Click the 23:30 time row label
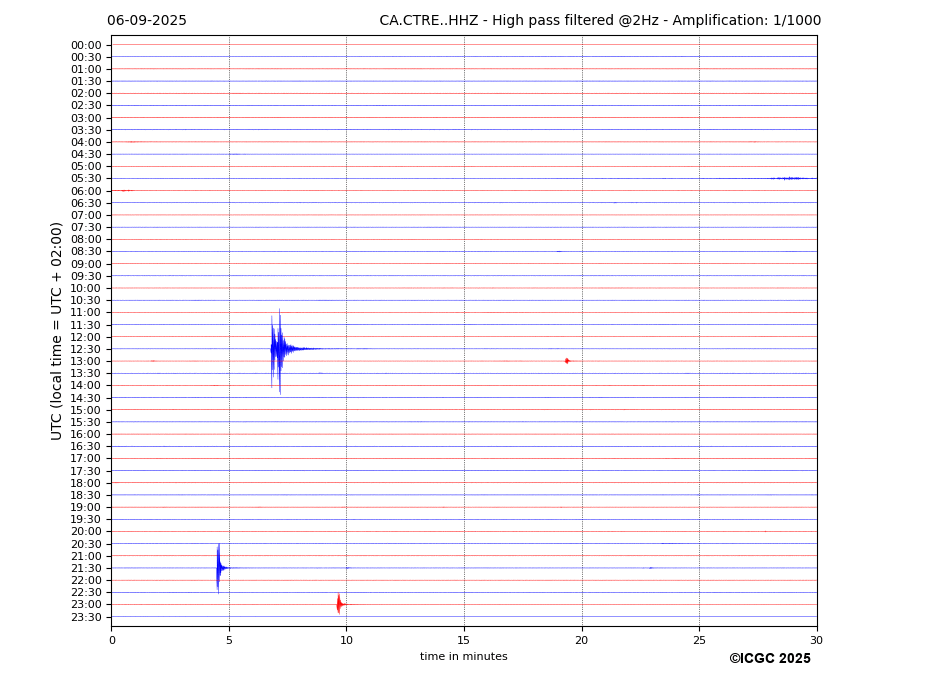927x696 pixels. click(86, 617)
